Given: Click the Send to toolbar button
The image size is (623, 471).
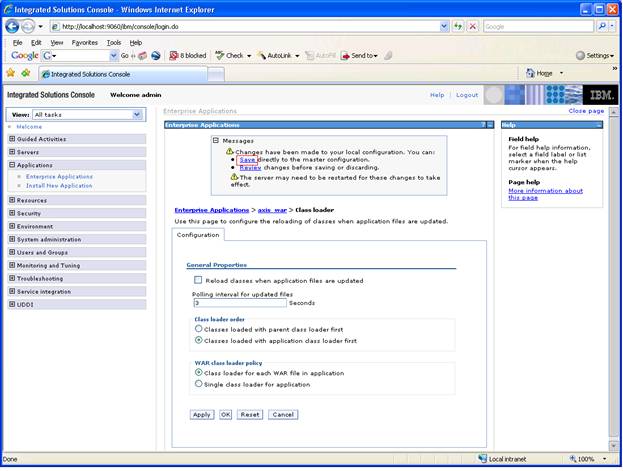Looking at the screenshot, I should [359, 56].
